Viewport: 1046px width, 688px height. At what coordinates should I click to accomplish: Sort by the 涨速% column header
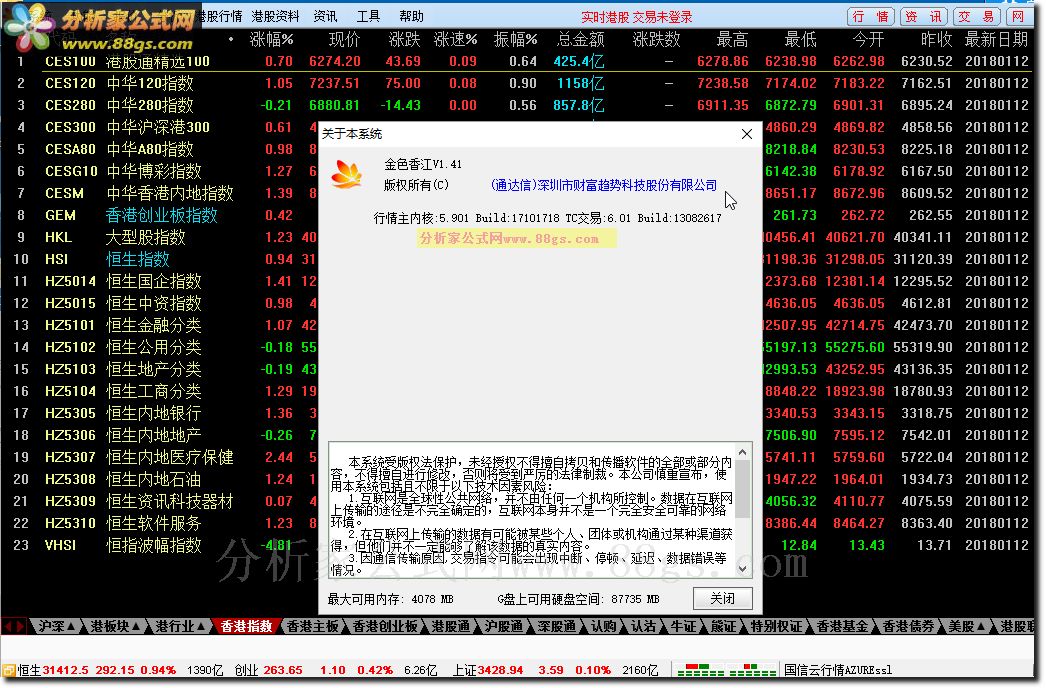[456, 40]
